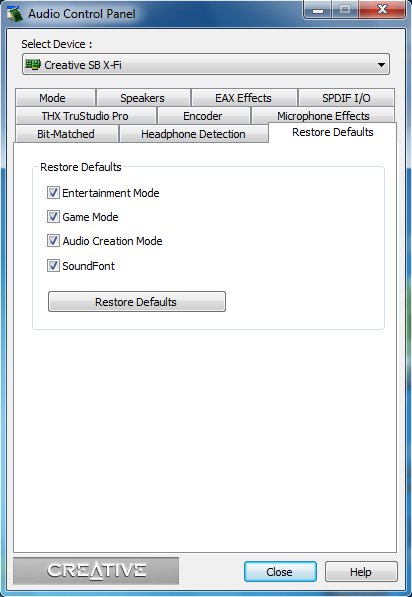Toggle the Game Mode checkbox

[53, 217]
